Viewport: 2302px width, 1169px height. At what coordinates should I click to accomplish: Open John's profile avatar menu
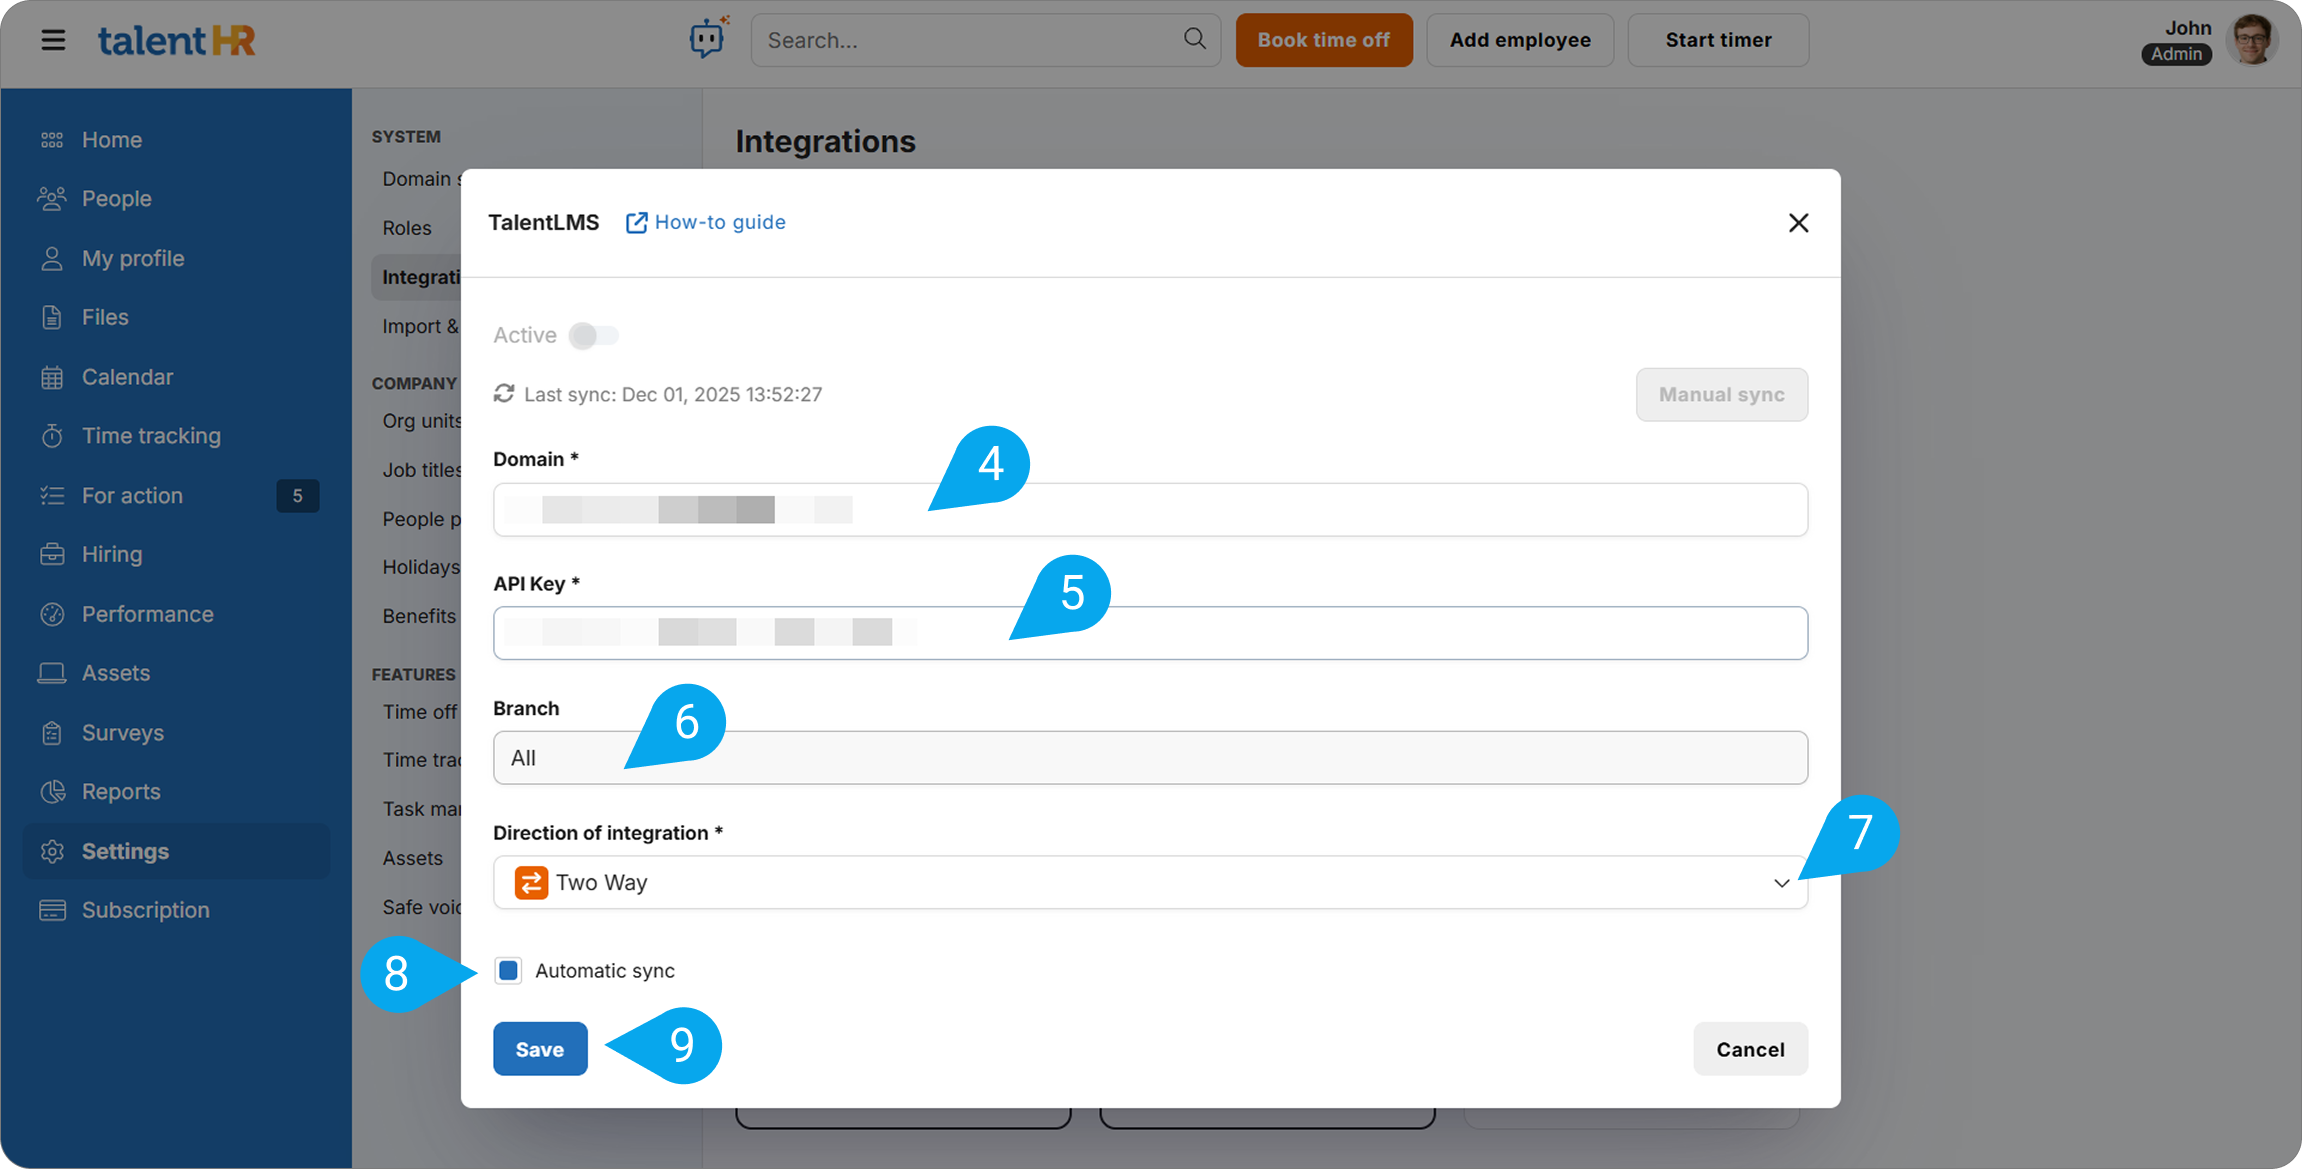coord(2252,40)
